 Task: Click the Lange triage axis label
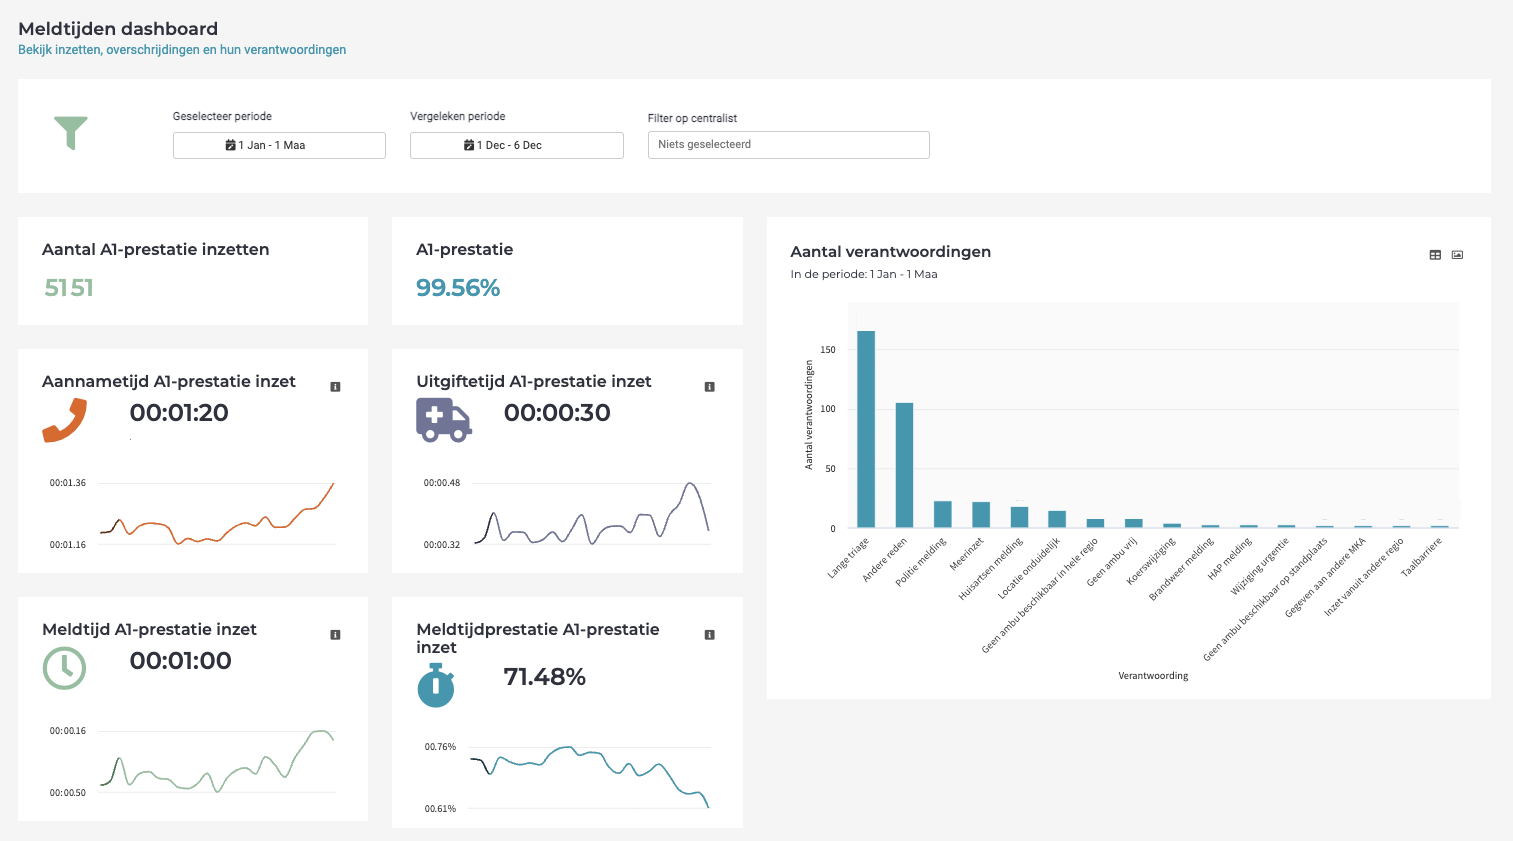pyautogui.click(x=849, y=558)
